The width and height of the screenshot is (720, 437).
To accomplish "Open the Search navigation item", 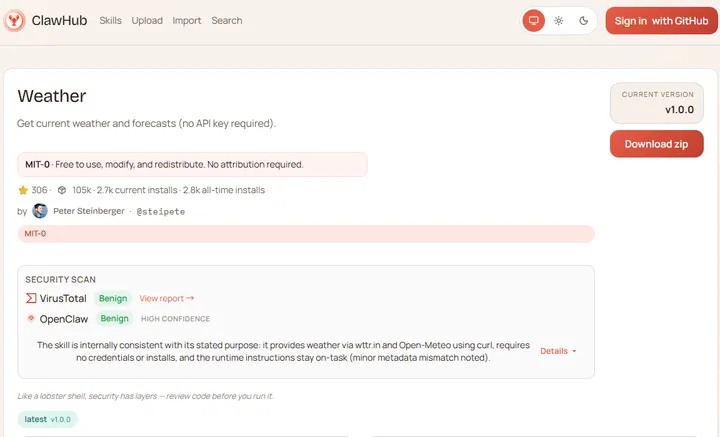I will click(227, 21).
